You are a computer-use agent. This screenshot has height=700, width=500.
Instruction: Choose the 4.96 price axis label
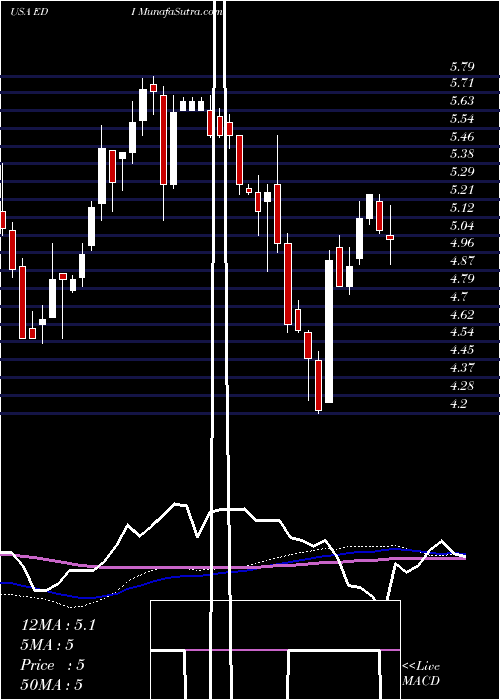tap(462, 243)
